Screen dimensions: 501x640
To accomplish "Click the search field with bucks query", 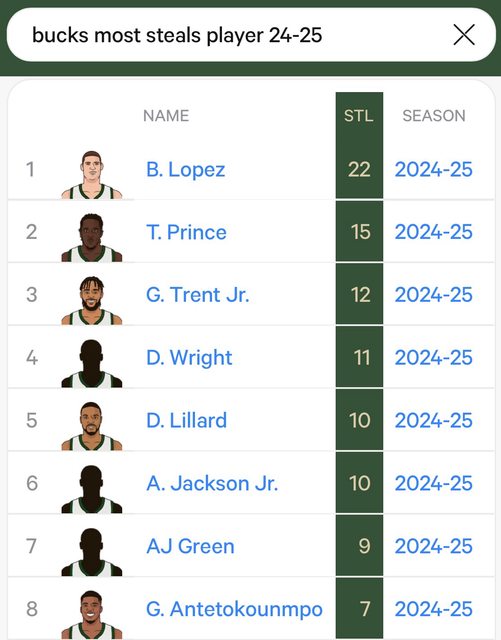I will coord(251,35).
